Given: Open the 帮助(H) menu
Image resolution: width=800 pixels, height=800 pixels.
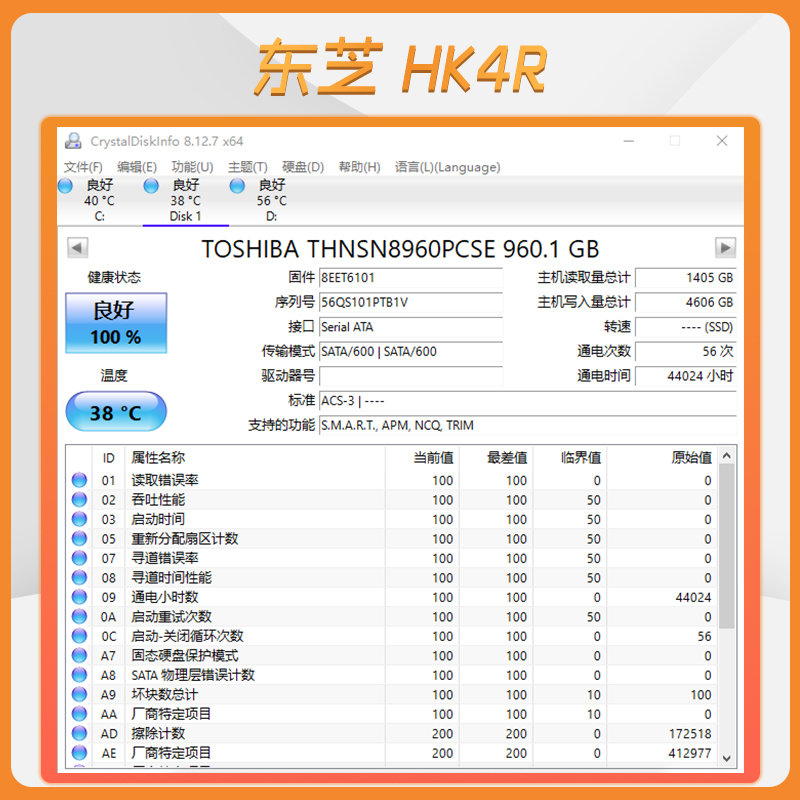Looking at the screenshot, I should pyautogui.click(x=360, y=167).
